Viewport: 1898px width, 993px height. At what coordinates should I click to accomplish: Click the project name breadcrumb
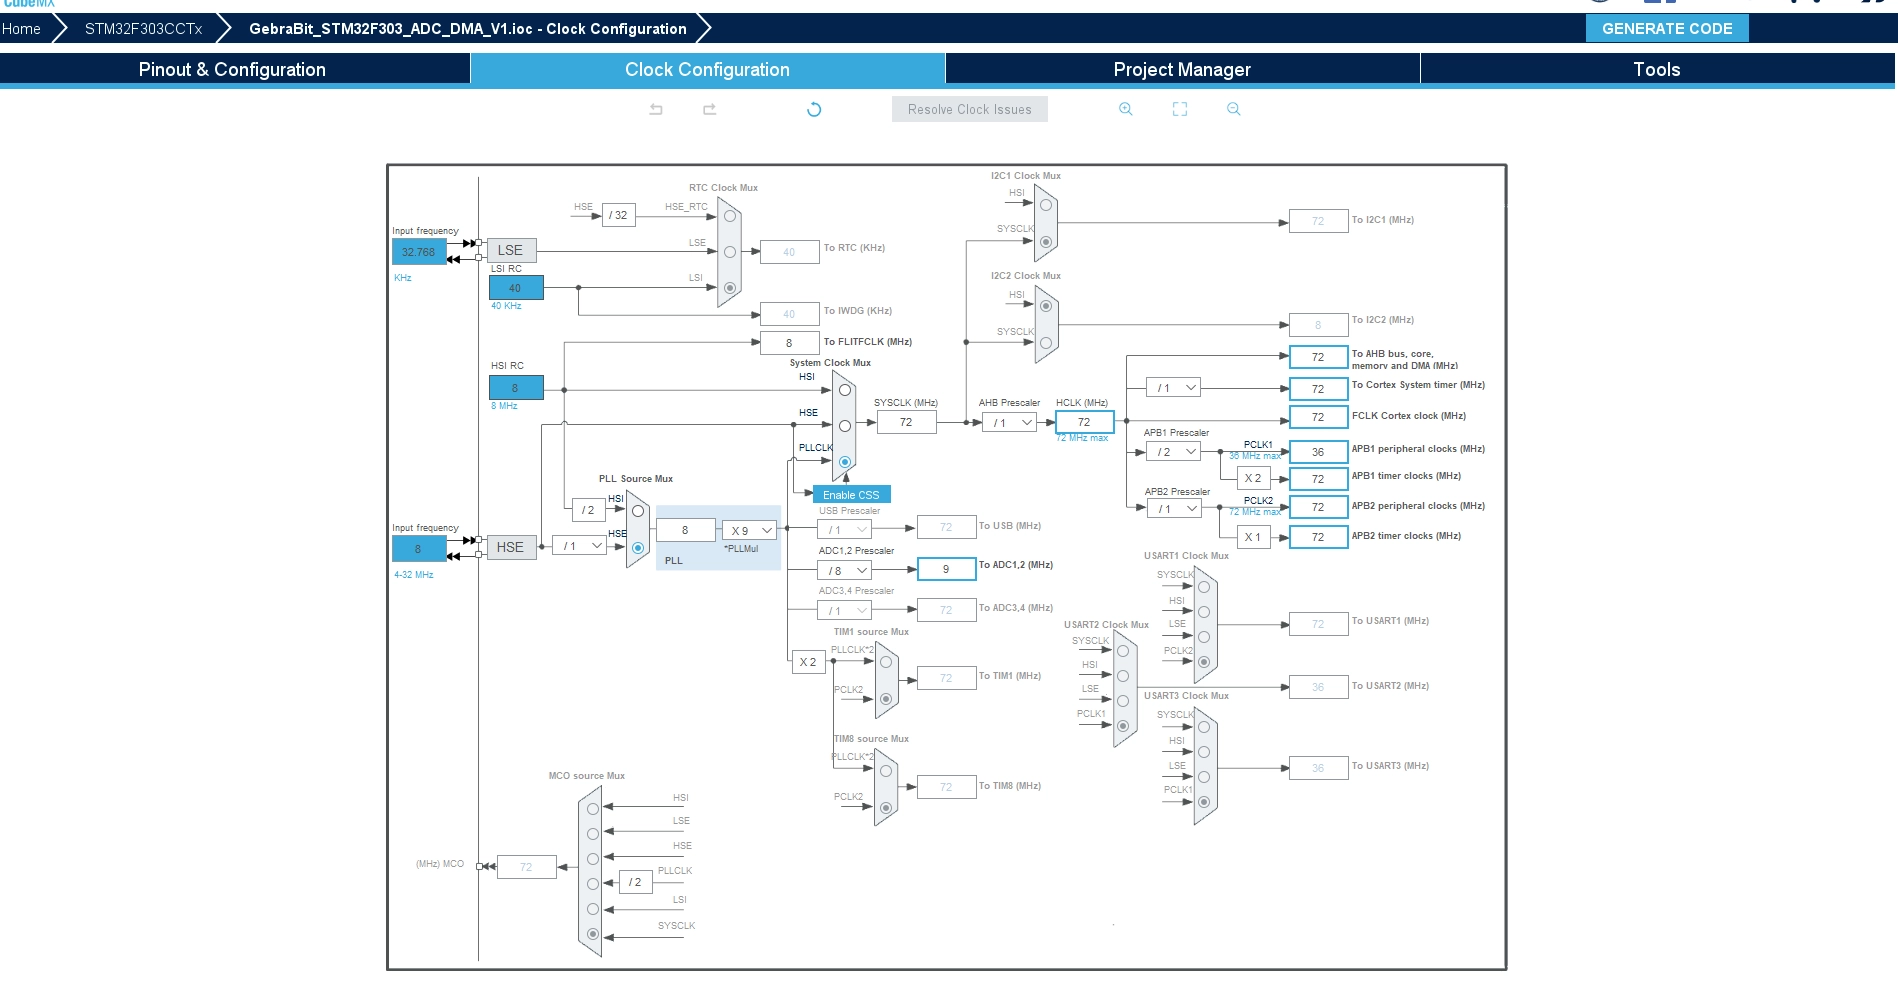pos(468,29)
